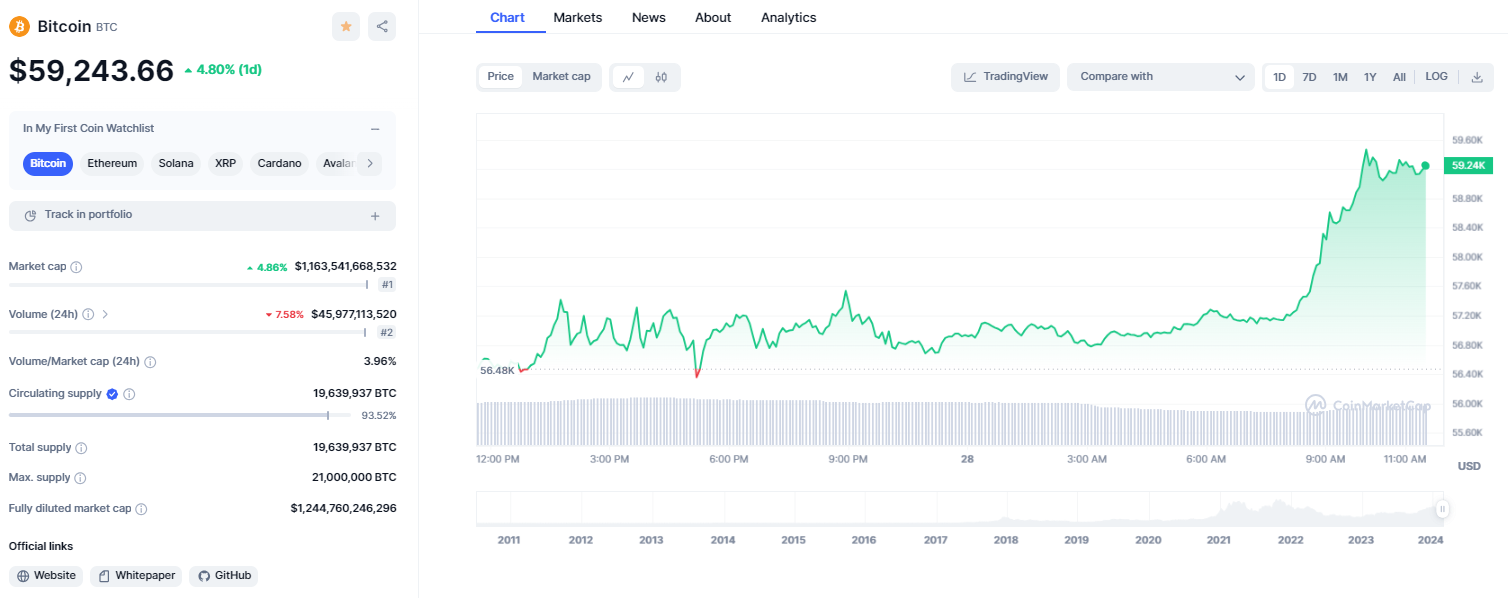1508x598 pixels.
Task: Click the blue verified badge icon
Action: coord(112,394)
